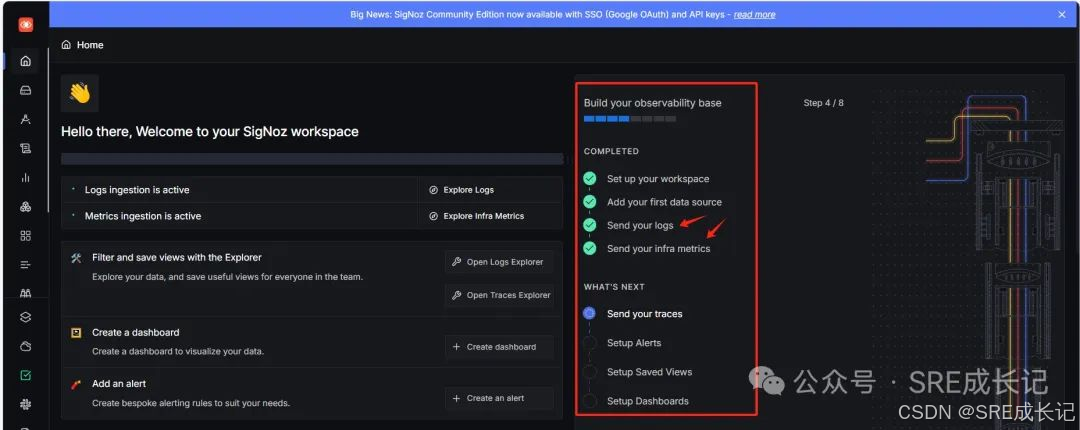Click the Create dashboard button
Screen dimensions: 1080x430
(499, 347)
